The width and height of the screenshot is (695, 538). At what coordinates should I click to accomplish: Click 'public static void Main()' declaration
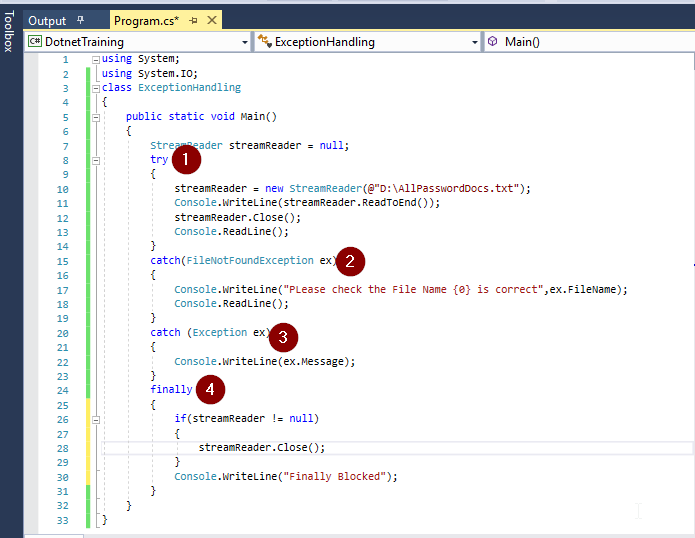(201, 116)
